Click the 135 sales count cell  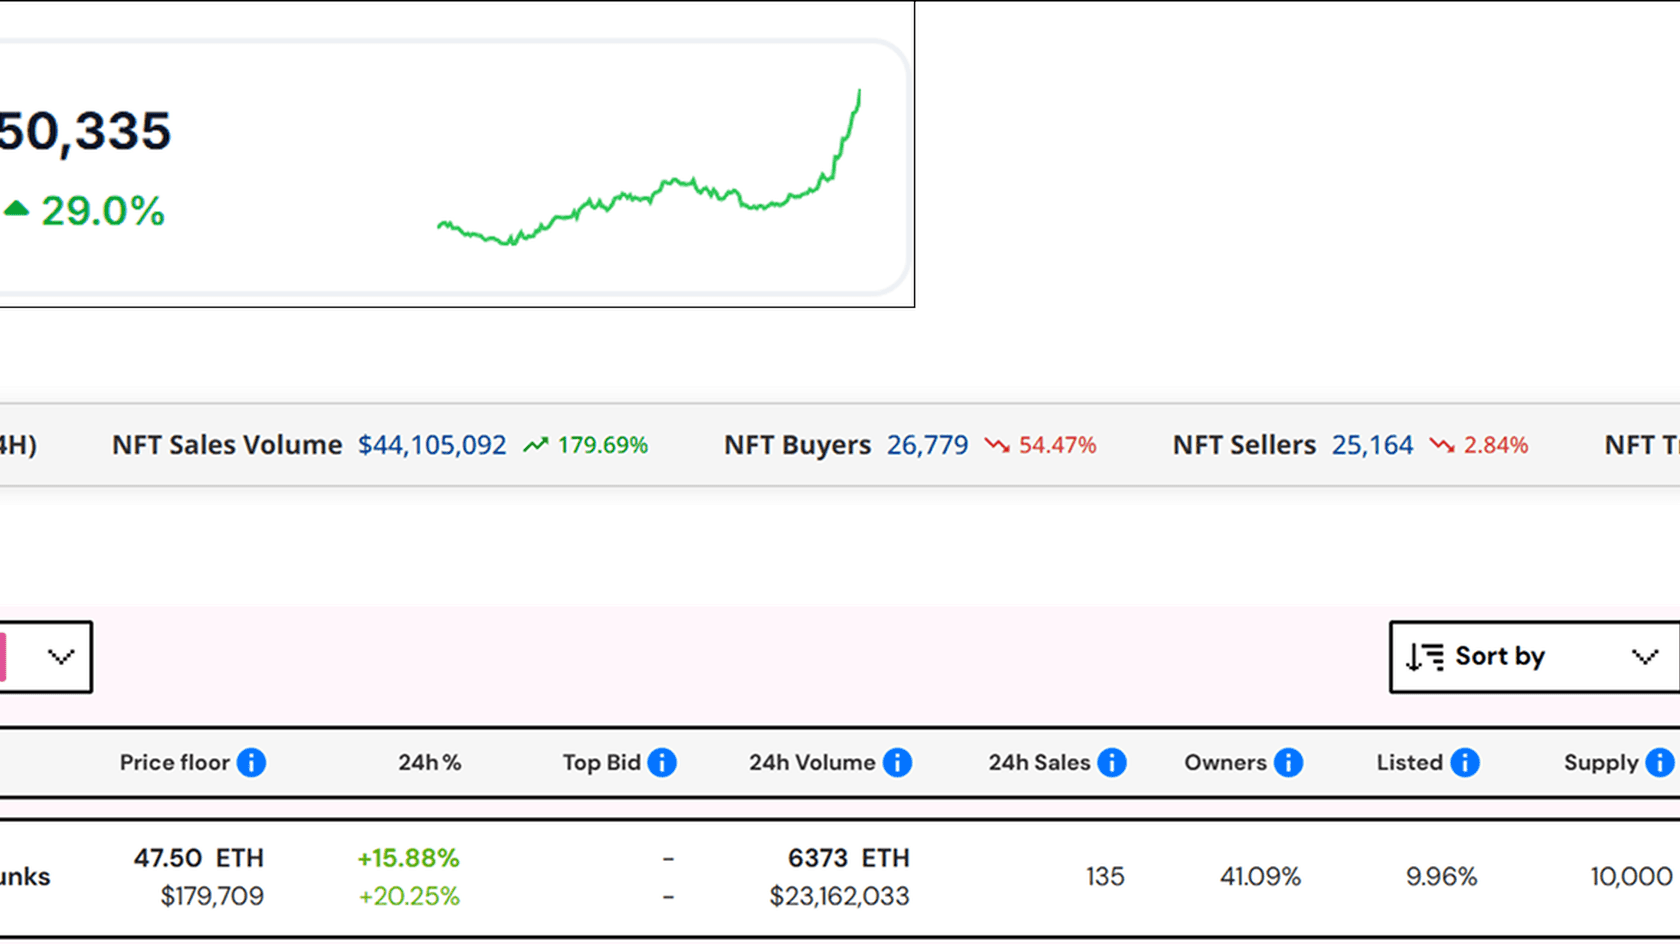click(x=1105, y=877)
